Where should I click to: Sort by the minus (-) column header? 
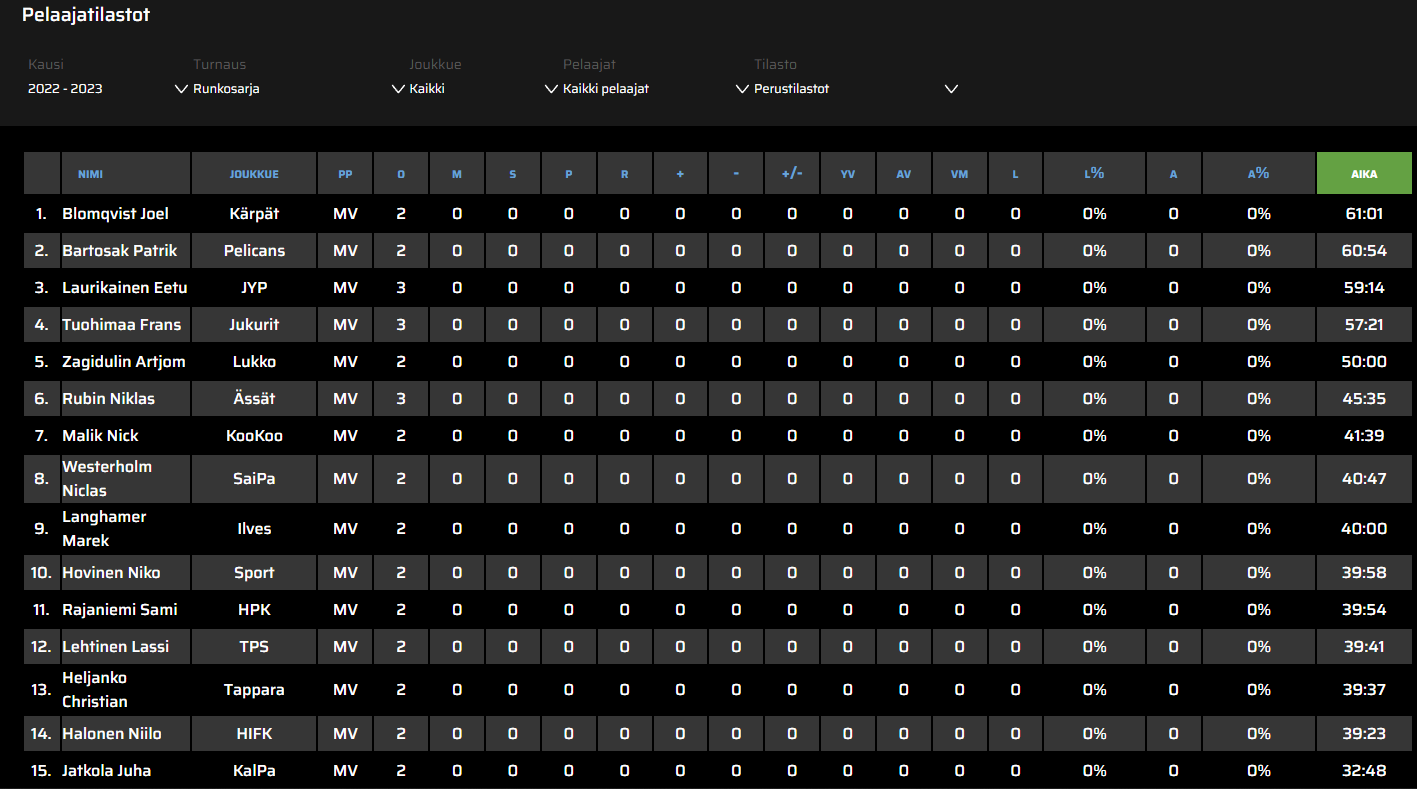coord(736,173)
